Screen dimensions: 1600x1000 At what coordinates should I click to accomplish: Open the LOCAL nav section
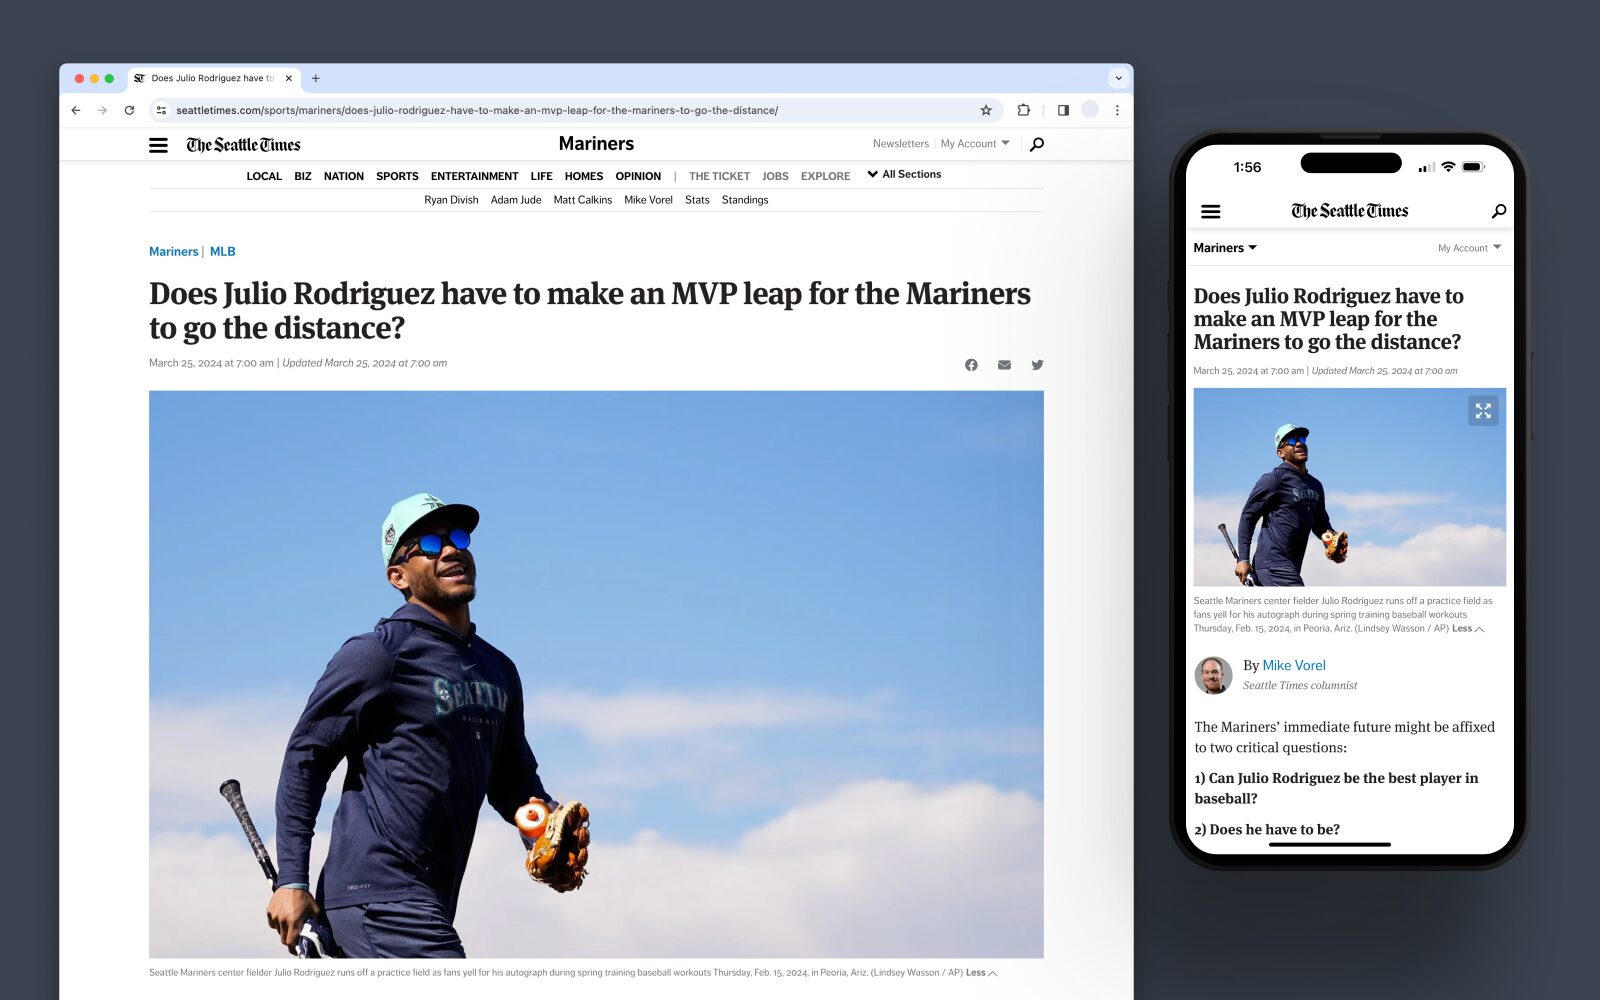[x=264, y=176]
